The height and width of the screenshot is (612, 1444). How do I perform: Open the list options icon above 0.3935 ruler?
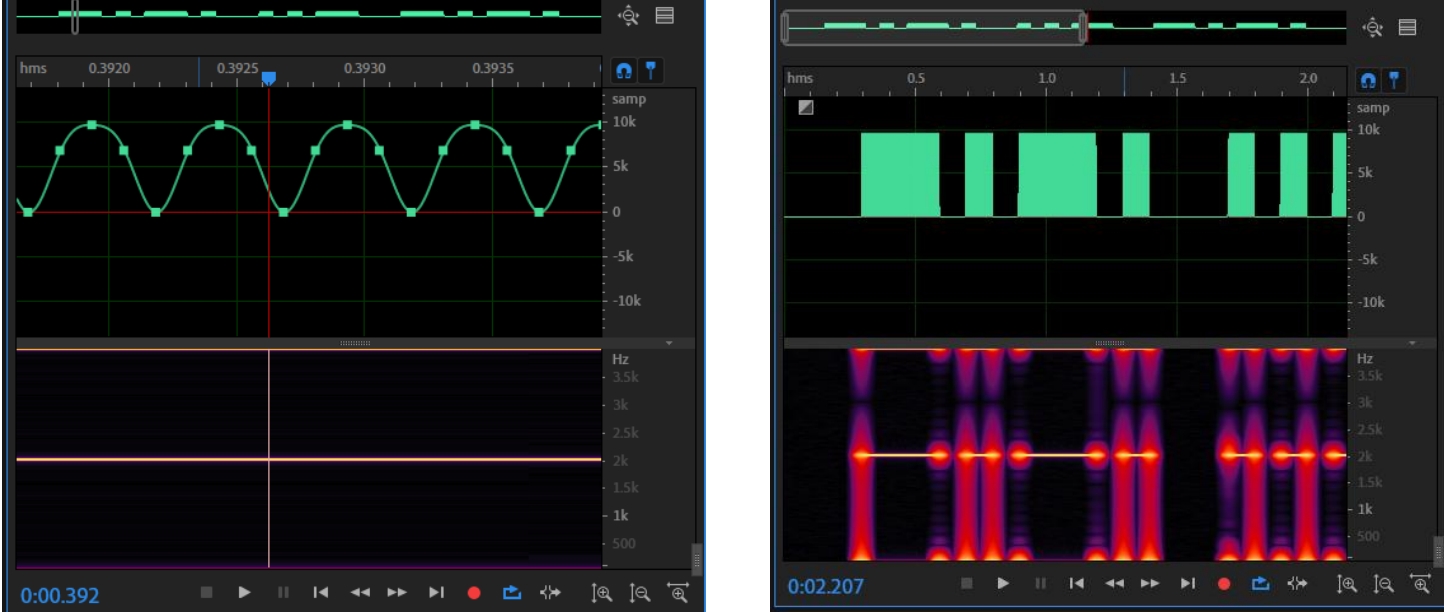coord(664,16)
